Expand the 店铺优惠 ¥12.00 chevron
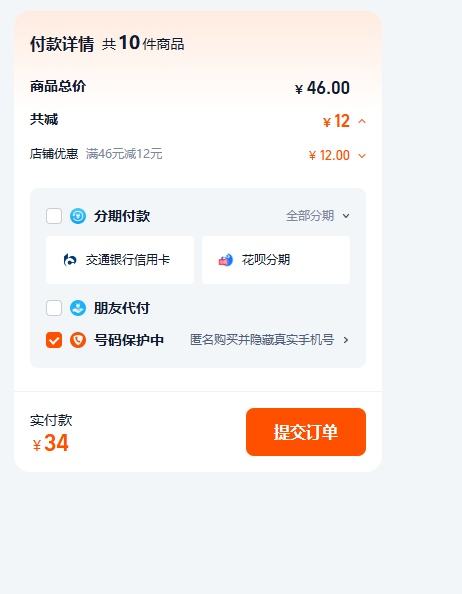Viewport: 462px width, 594px height. point(362,156)
